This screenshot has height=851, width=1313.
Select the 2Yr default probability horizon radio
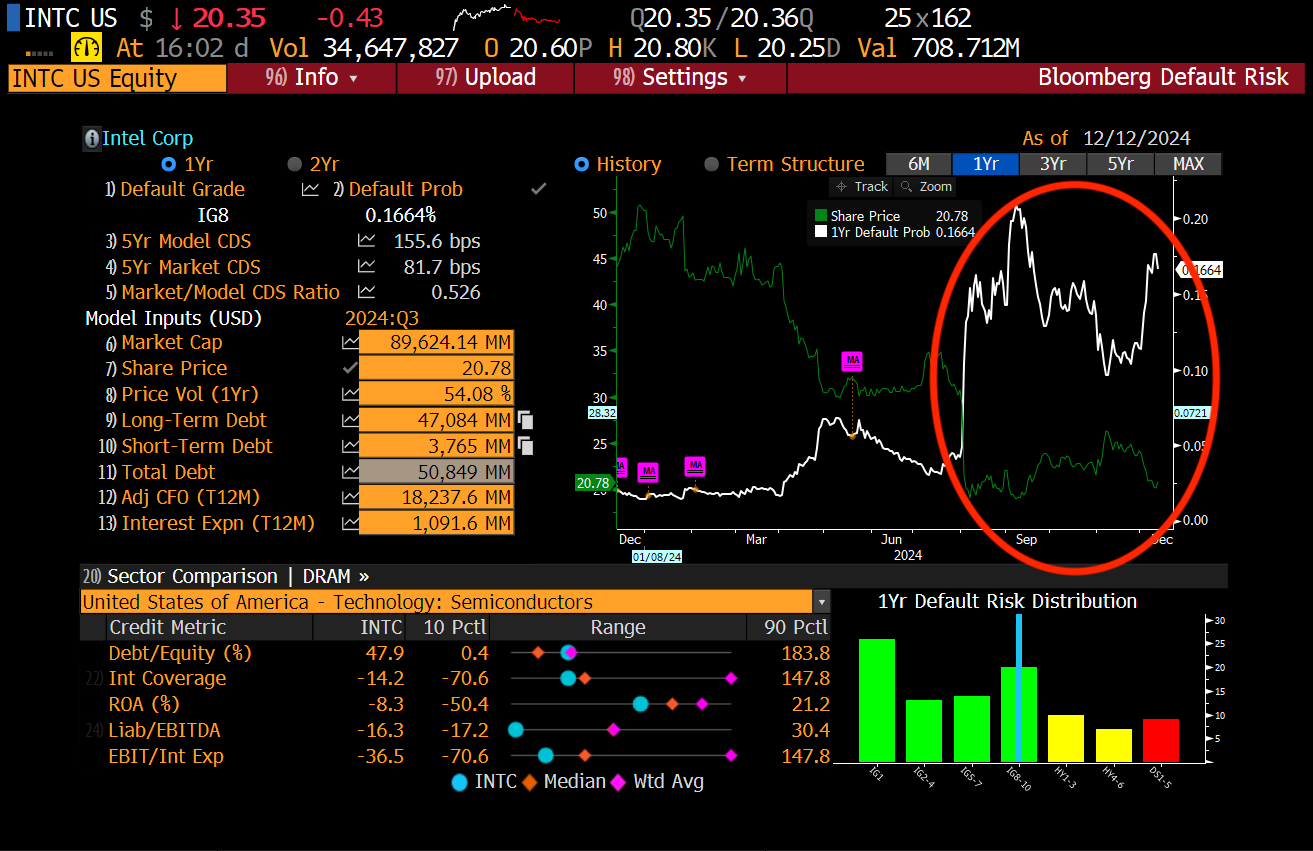(x=295, y=164)
